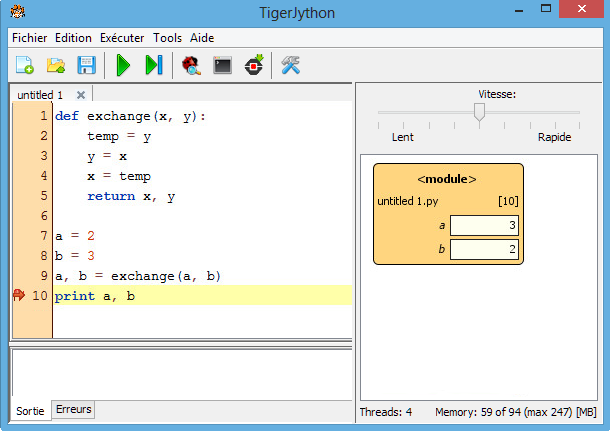Toggle the debugger ladybug icon
This screenshot has height=431, width=610.
point(190,66)
